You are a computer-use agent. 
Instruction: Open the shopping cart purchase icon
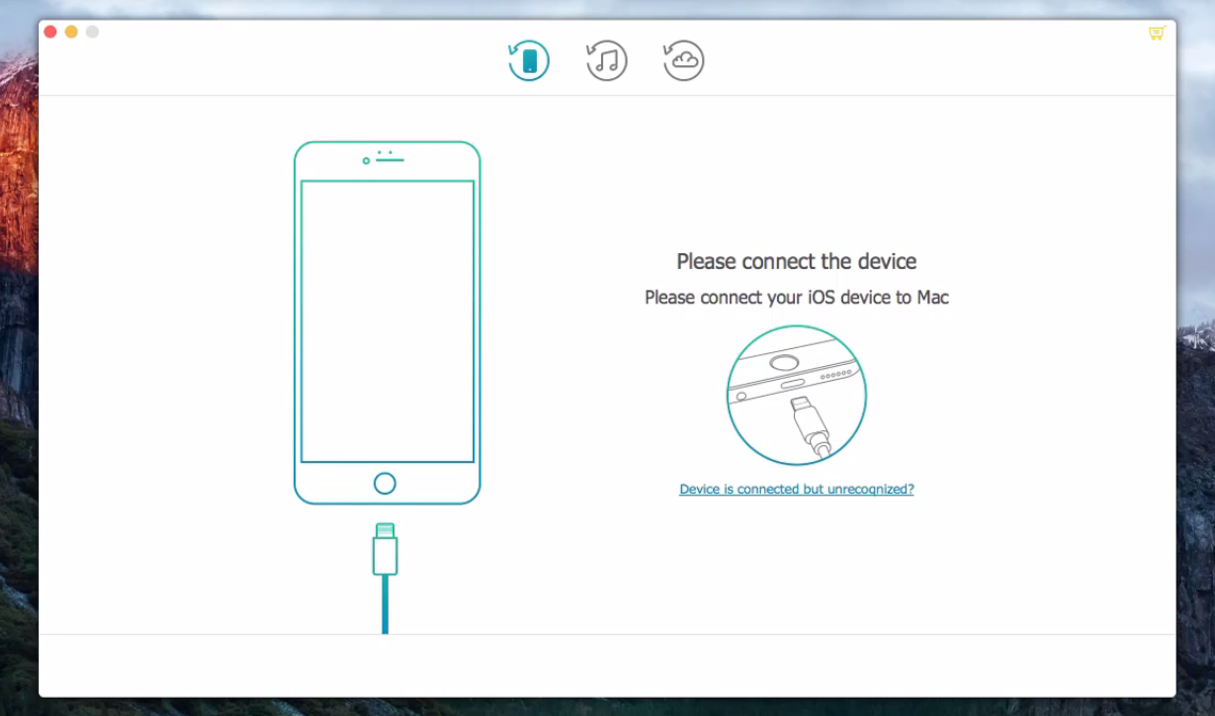1157,32
